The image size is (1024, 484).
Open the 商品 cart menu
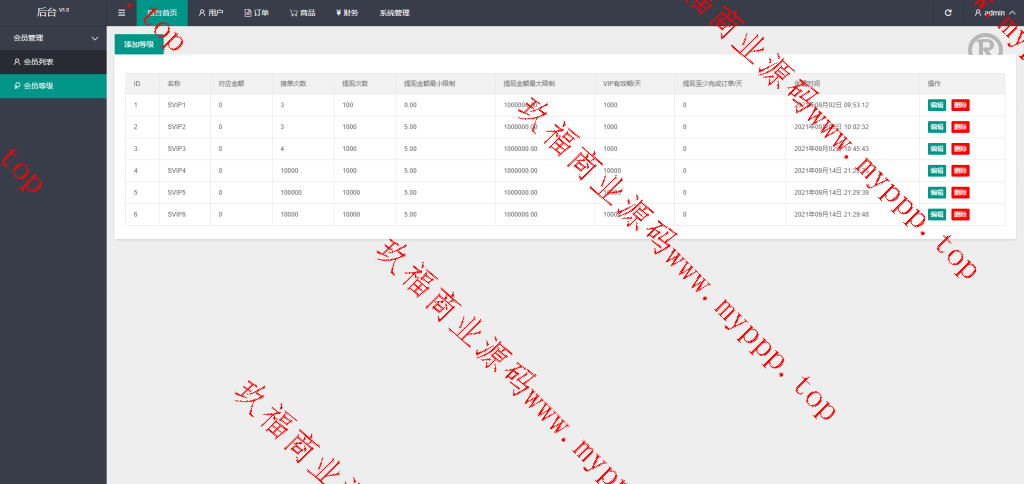(x=303, y=13)
